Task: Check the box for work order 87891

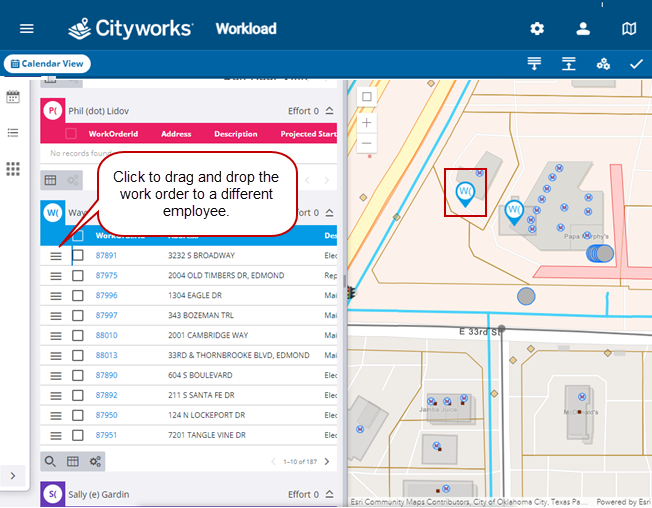Action: click(77, 255)
